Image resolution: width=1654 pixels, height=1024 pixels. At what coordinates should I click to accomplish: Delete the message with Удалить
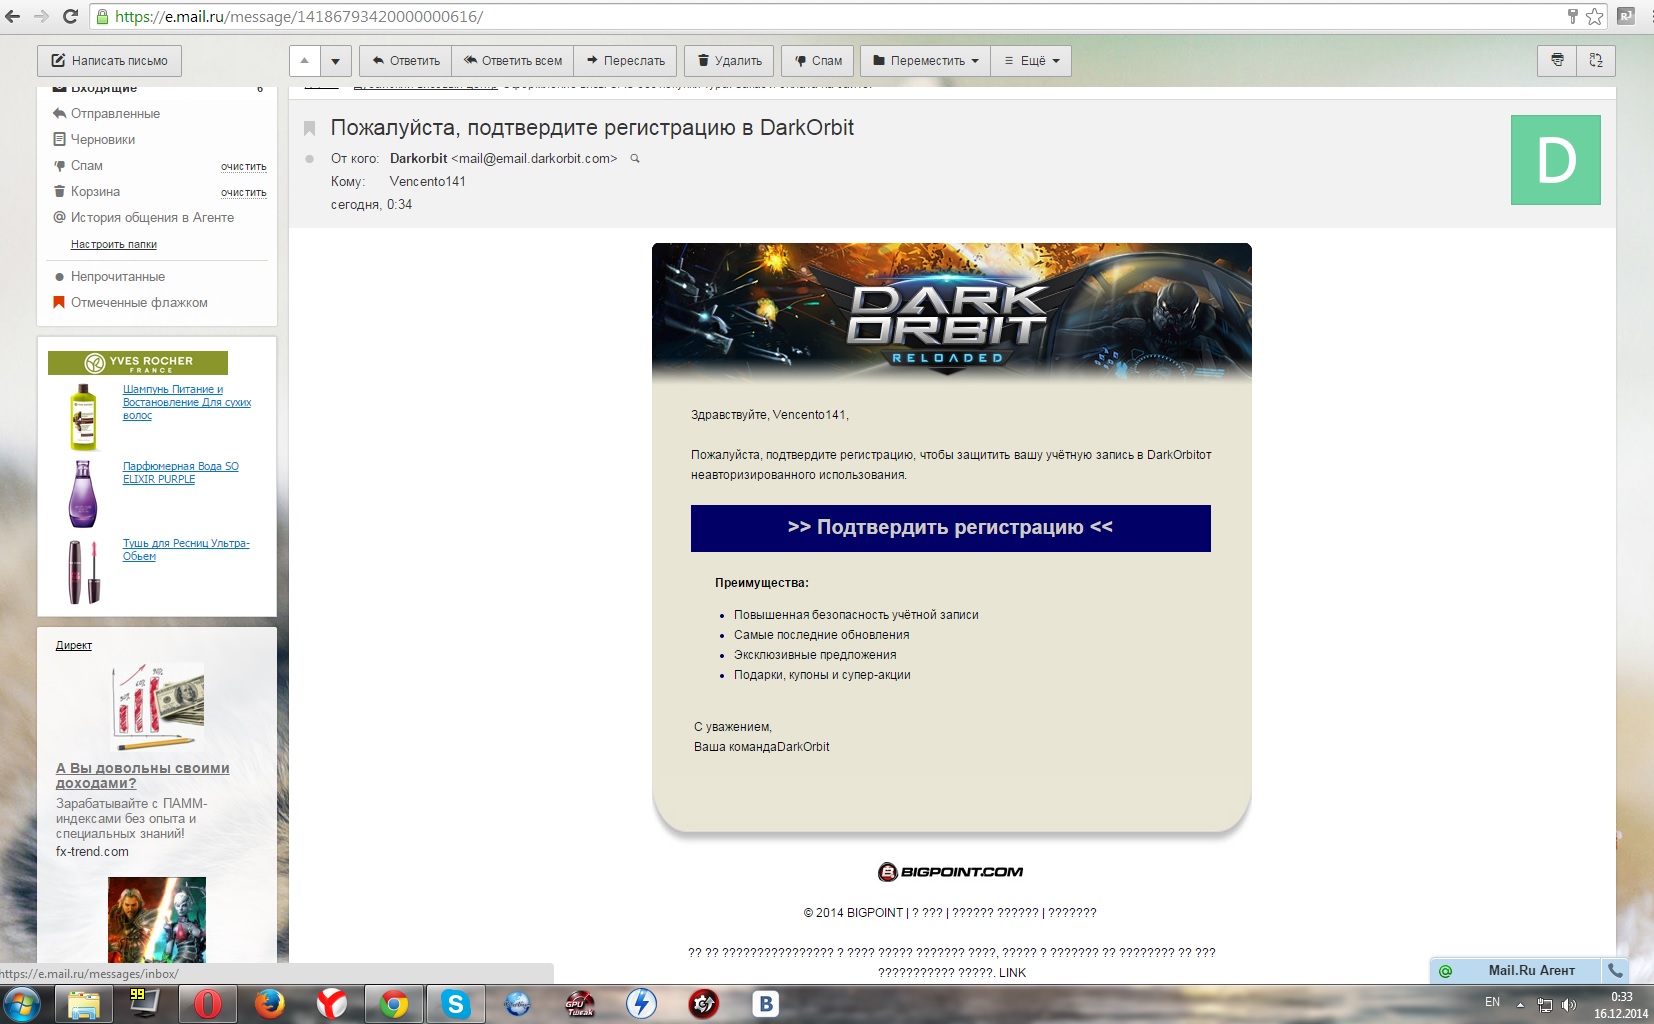pos(730,60)
